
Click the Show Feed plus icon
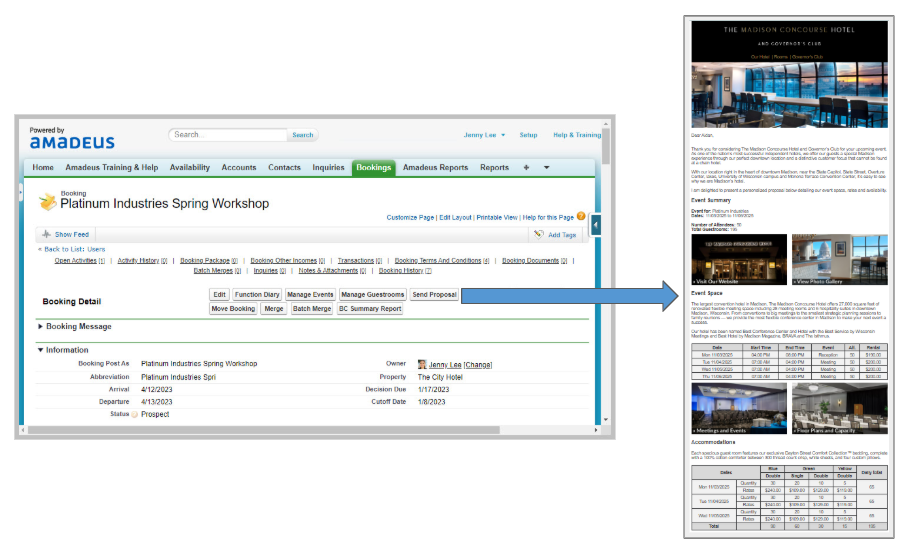tap(46, 234)
